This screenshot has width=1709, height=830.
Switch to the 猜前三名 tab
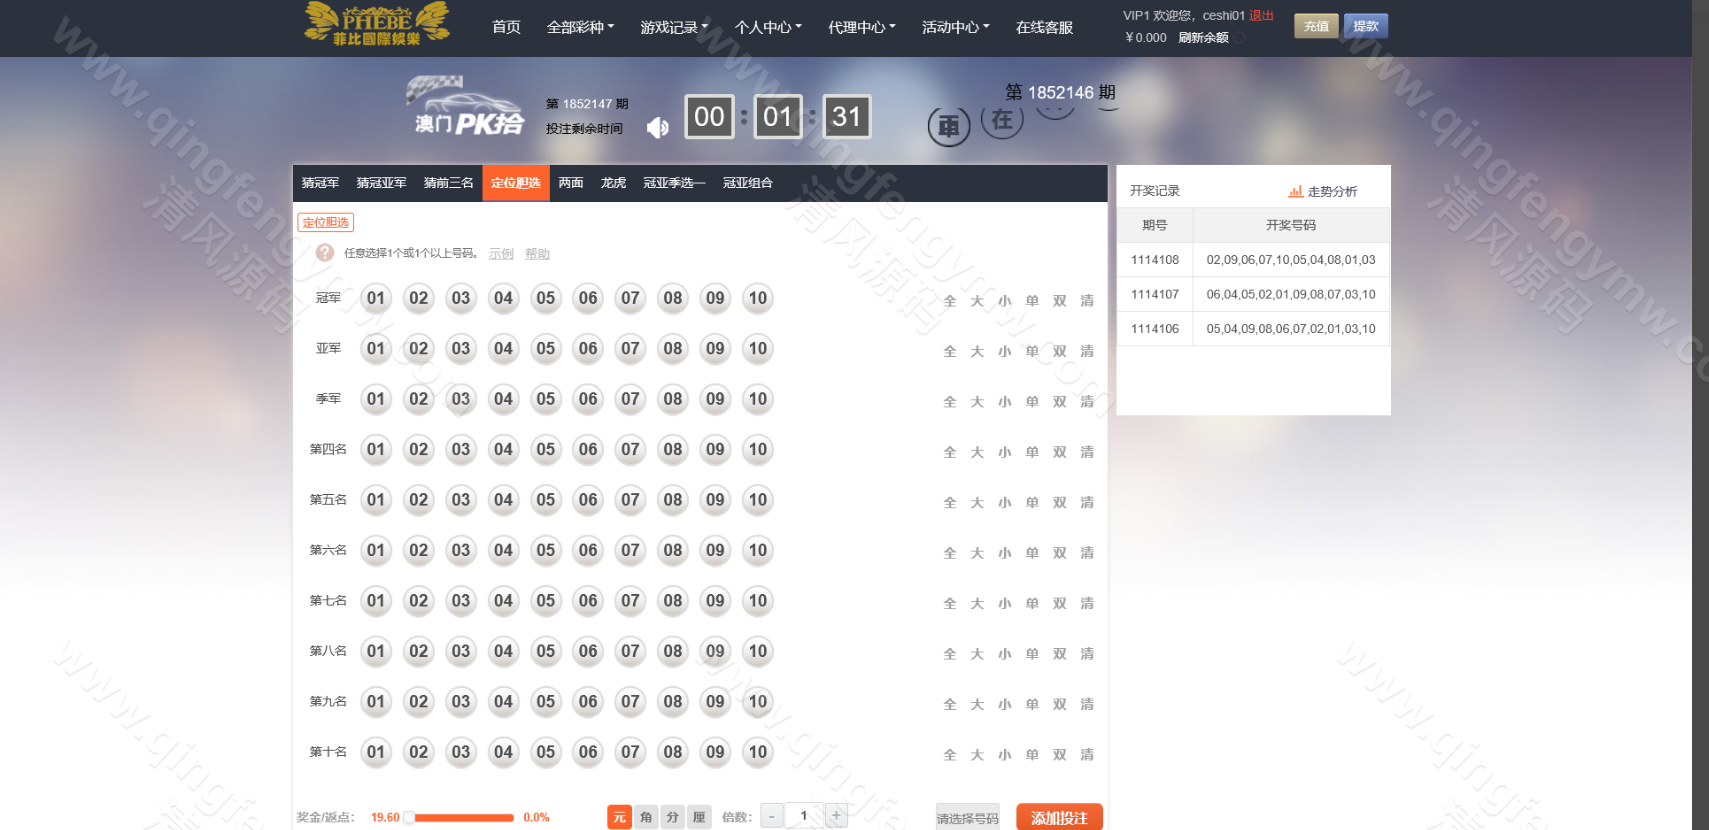coord(448,183)
